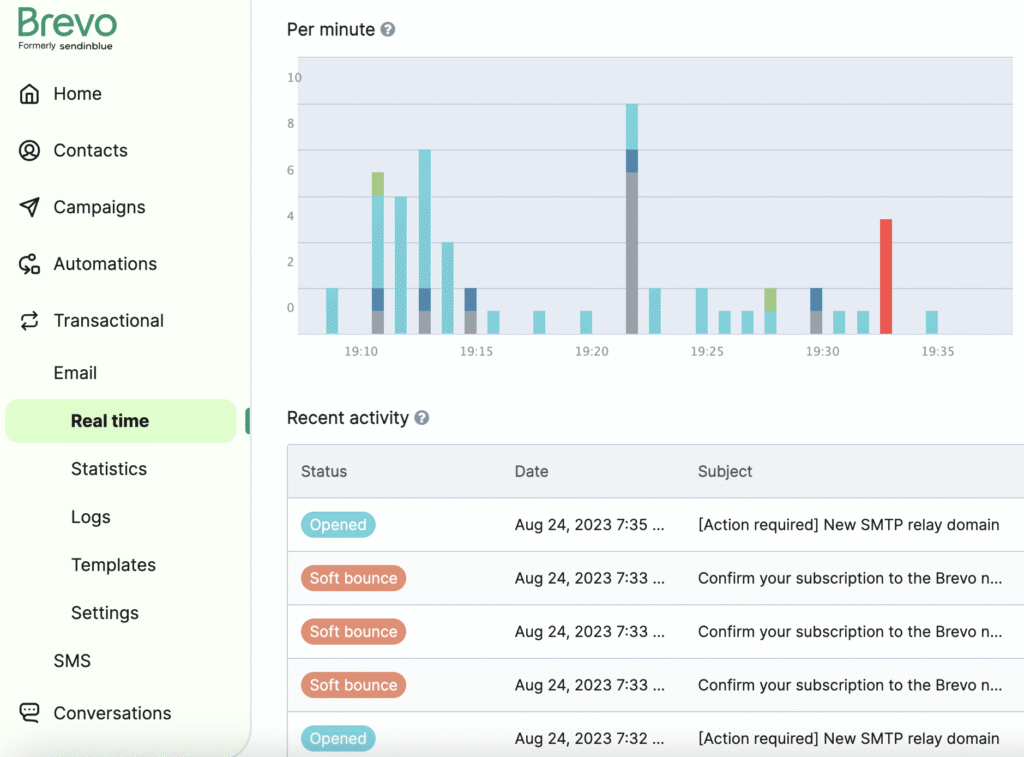Open transactional email Settings
This screenshot has width=1024, height=757.
click(104, 613)
